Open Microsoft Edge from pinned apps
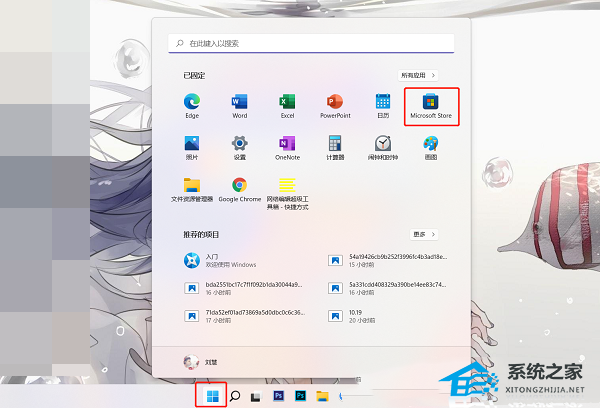Viewport: 600px width, 408px height. point(192,103)
